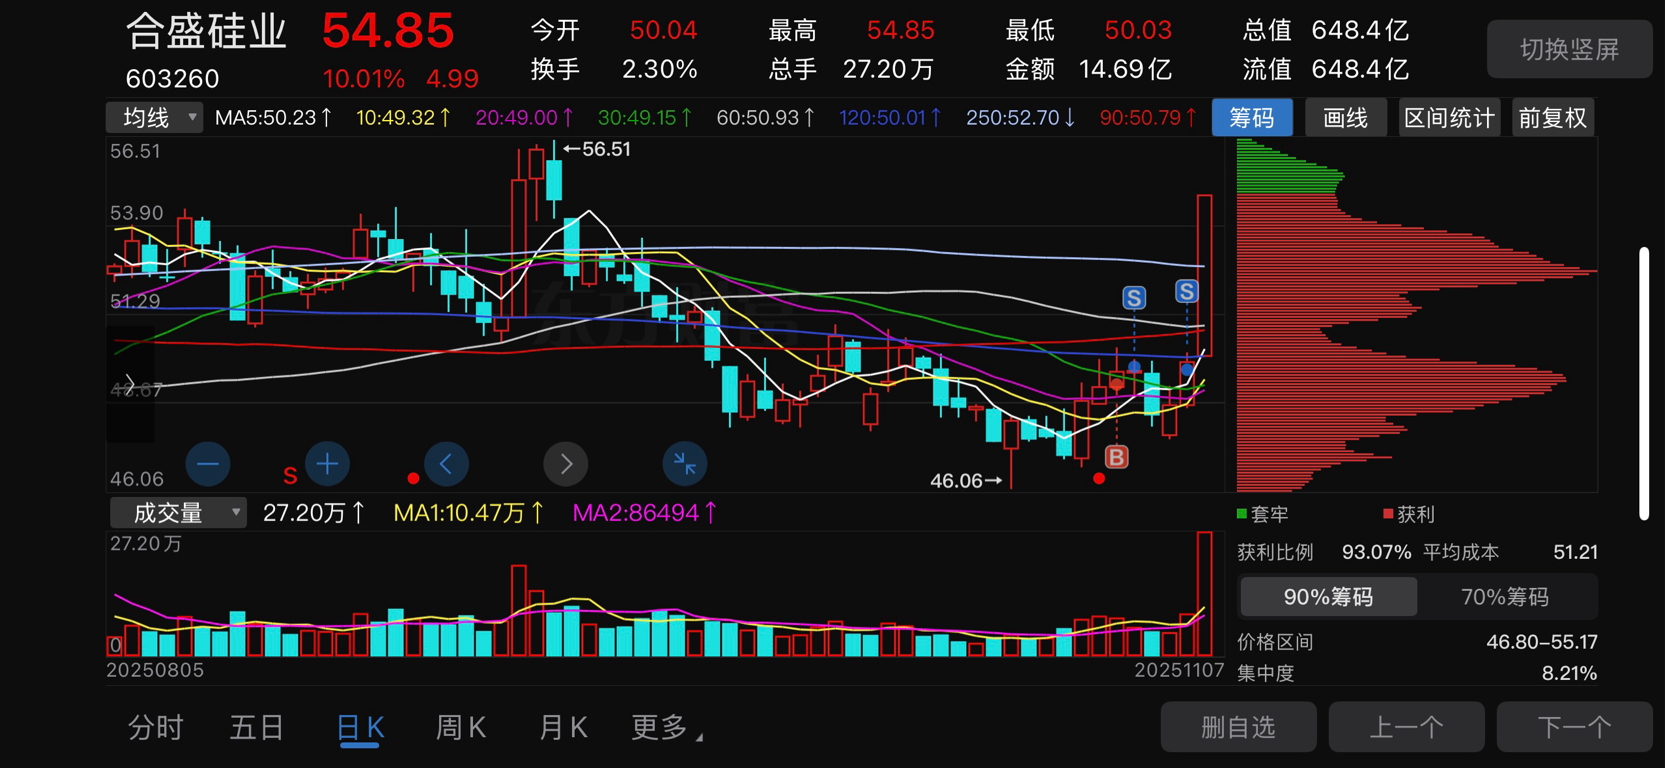
Task: Click the stock code 603260
Action: tap(172, 78)
